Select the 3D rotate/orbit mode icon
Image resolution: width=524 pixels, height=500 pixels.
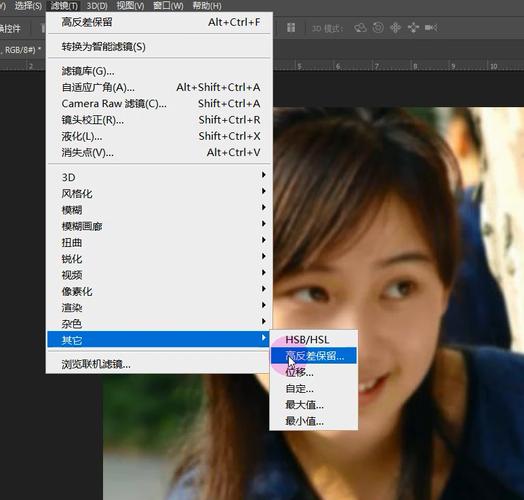[360, 28]
